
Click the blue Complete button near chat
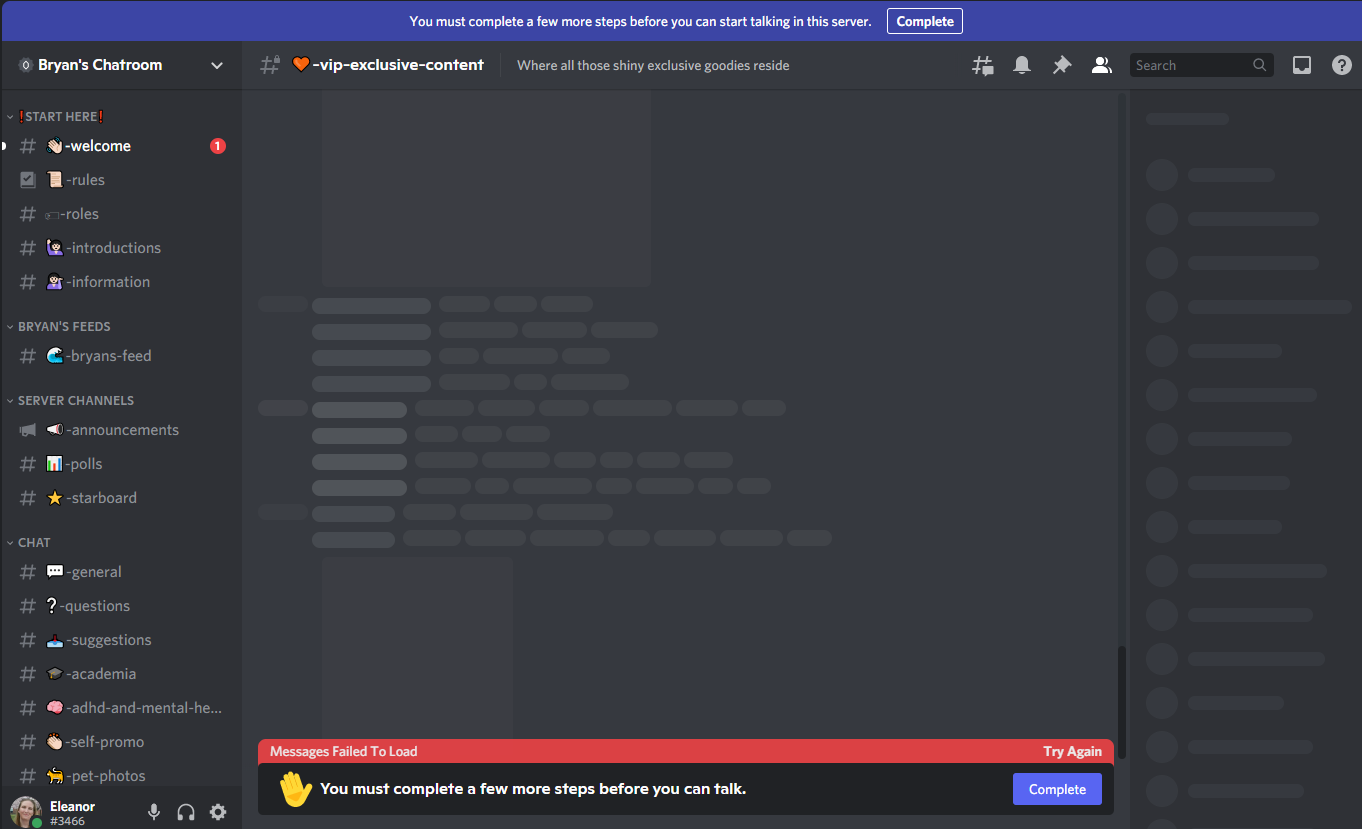[x=1057, y=789]
